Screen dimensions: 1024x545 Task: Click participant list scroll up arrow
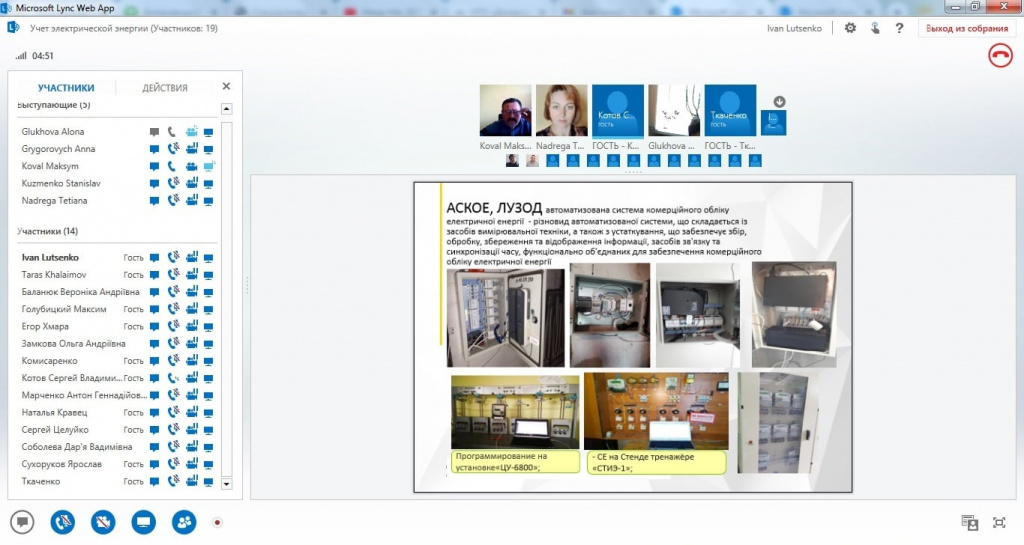pyautogui.click(x=227, y=109)
